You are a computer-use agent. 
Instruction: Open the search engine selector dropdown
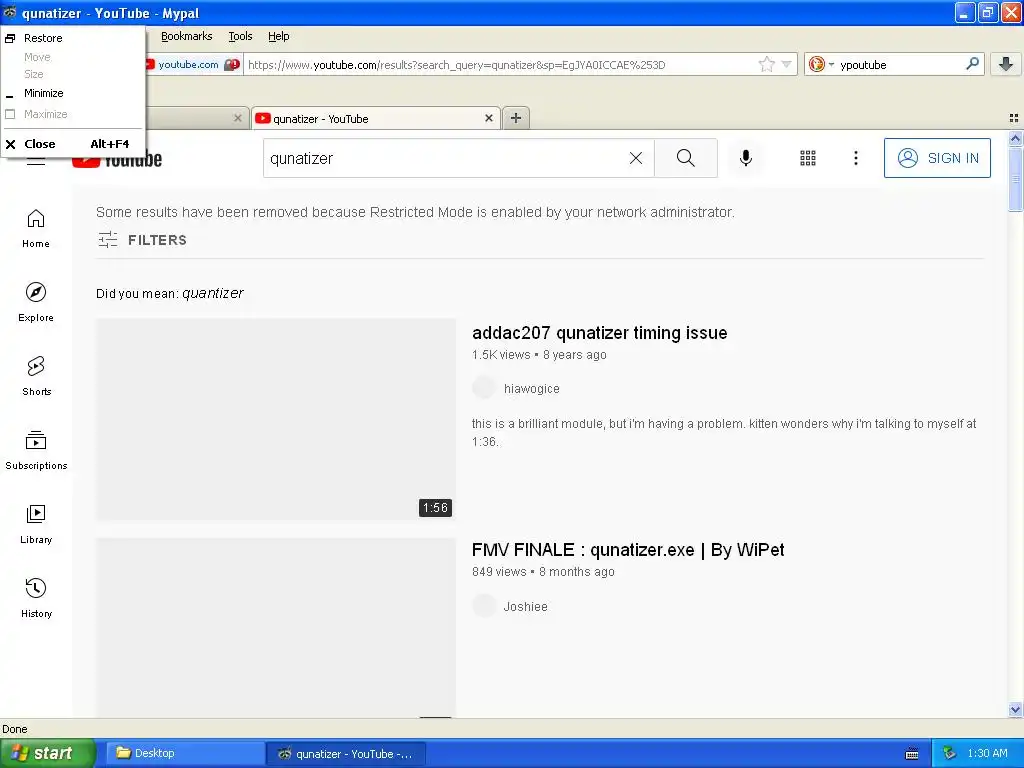click(x=822, y=64)
